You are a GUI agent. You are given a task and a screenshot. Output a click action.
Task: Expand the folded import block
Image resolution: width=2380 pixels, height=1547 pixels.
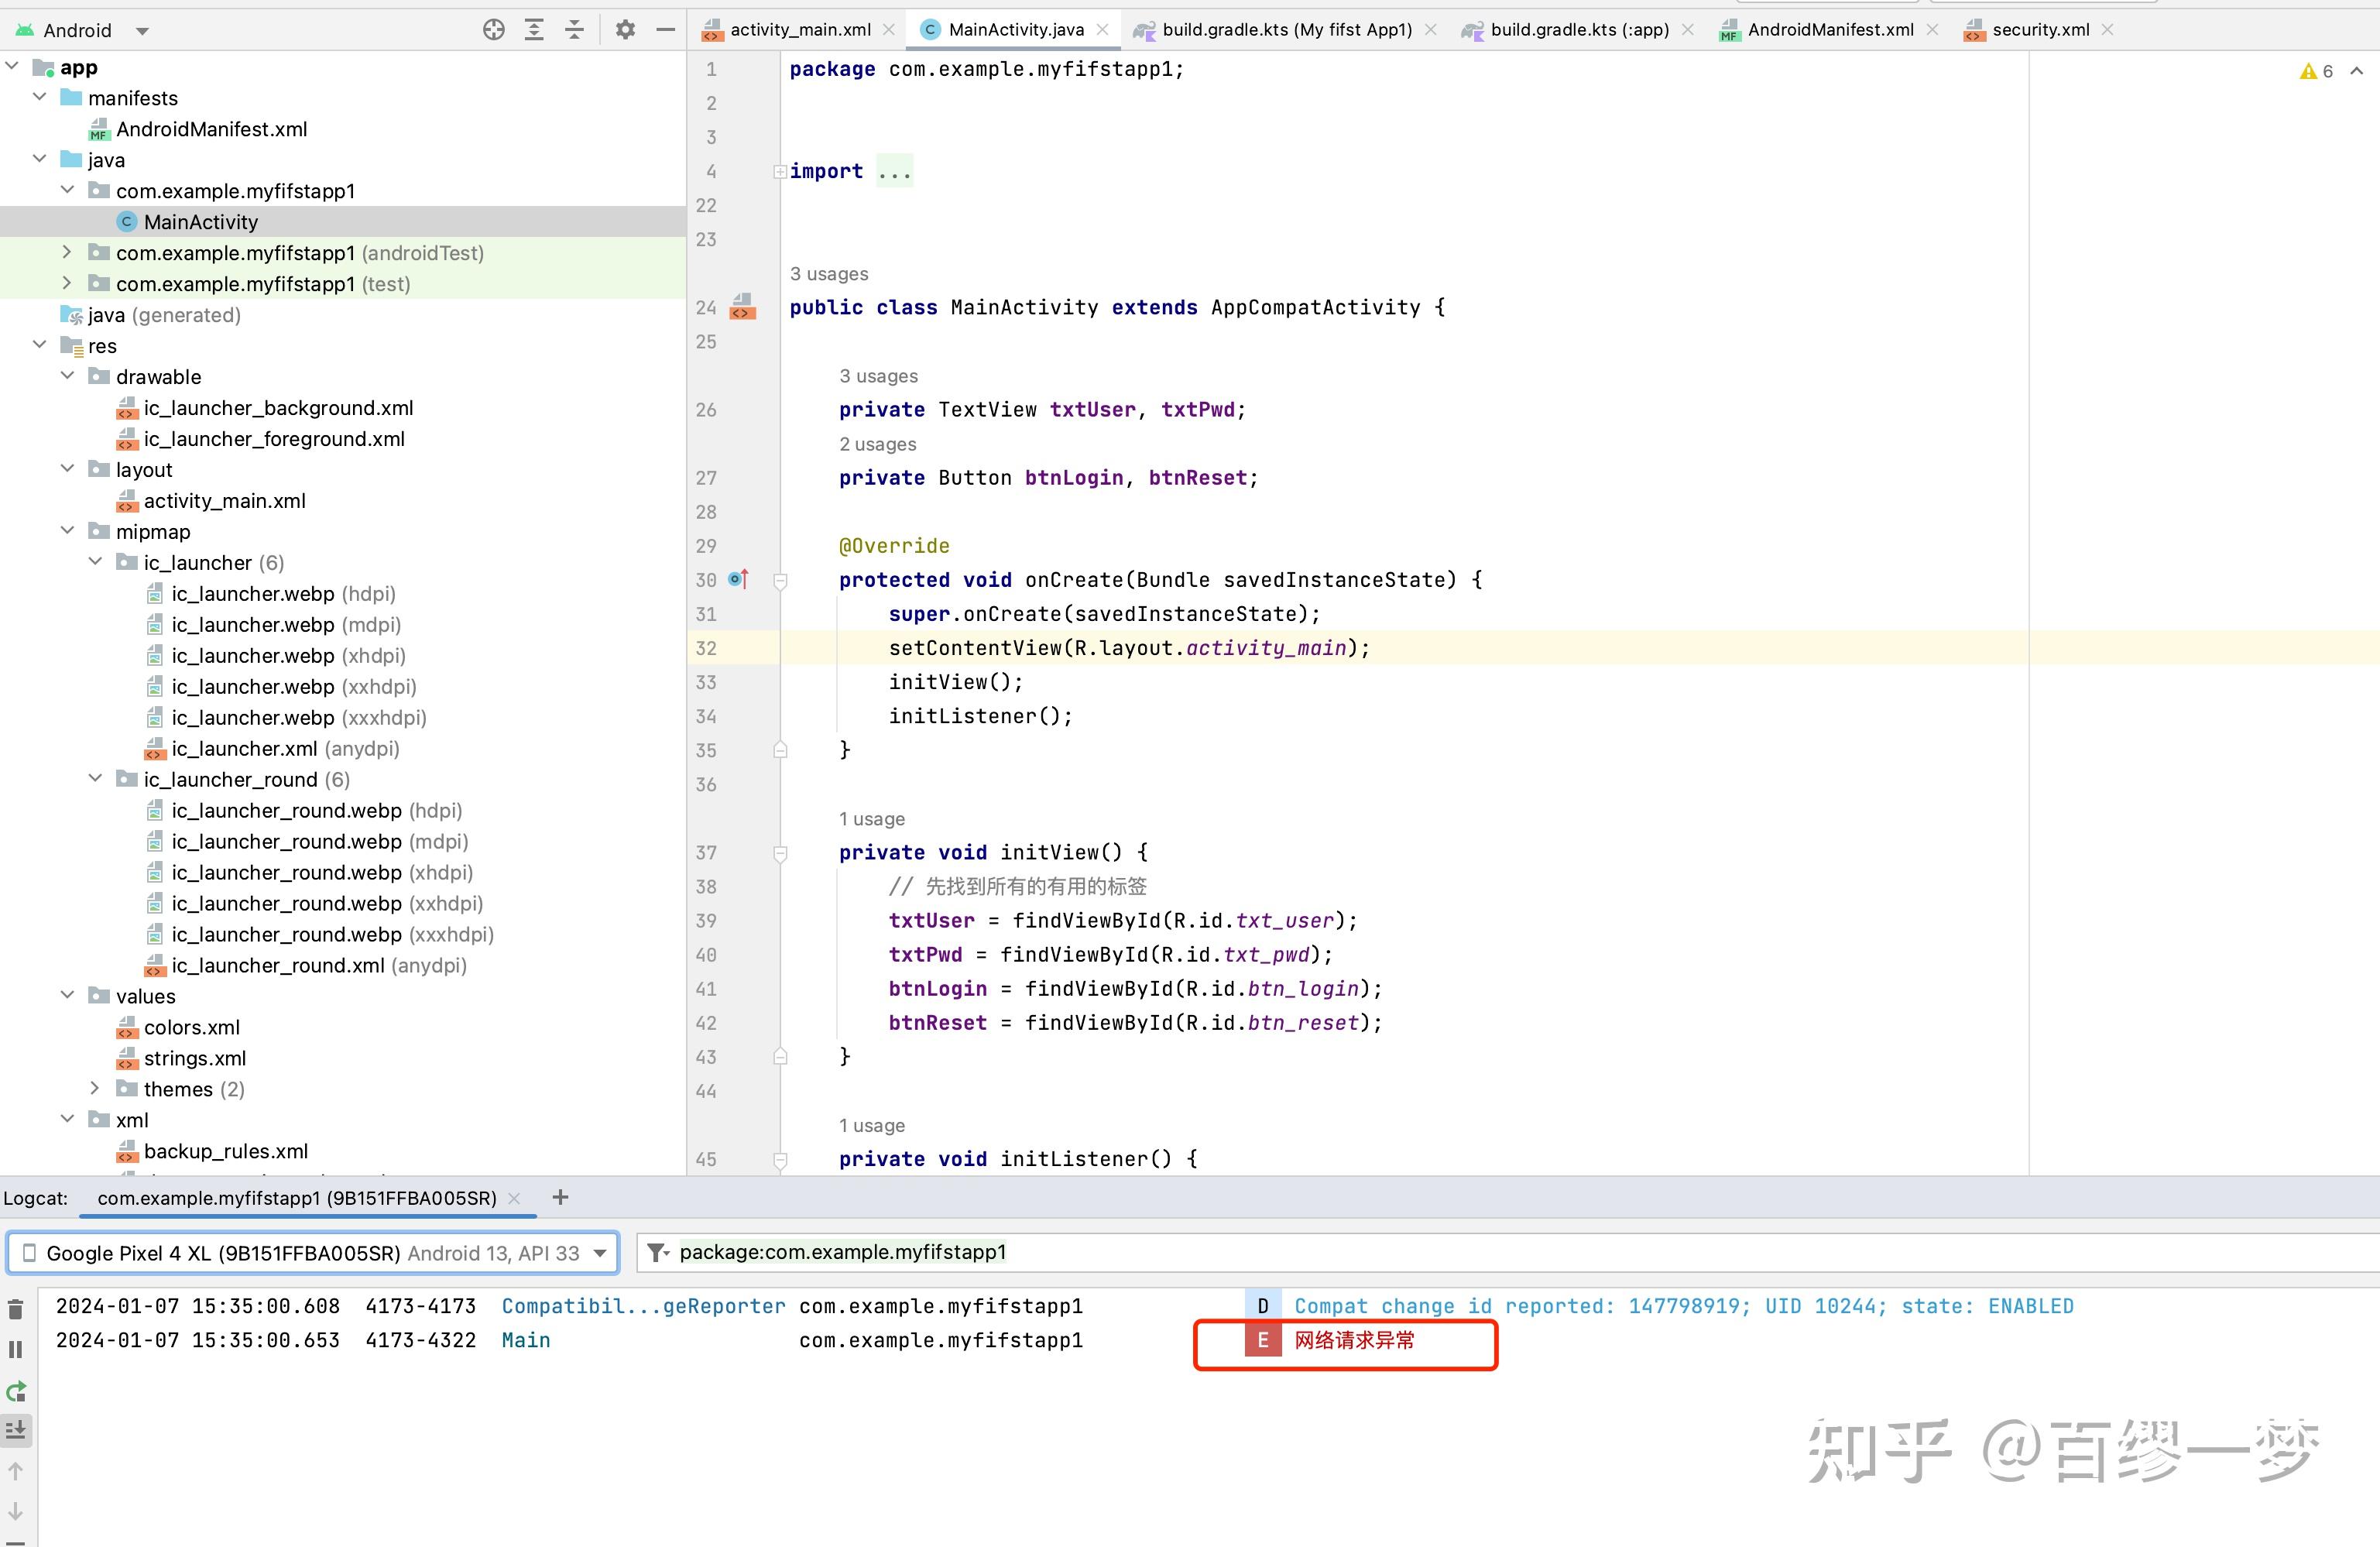pyautogui.click(x=780, y=172)
